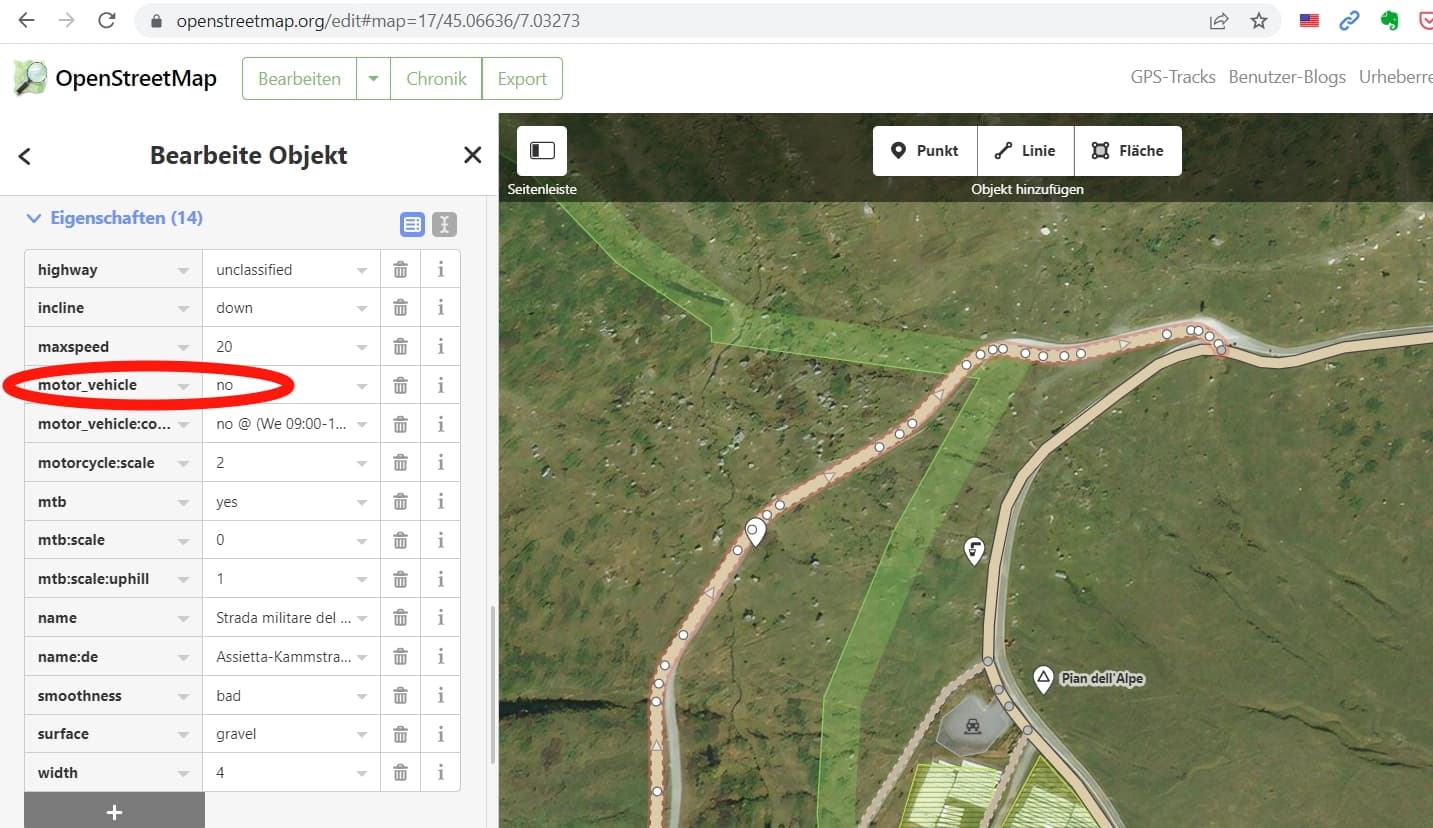Screen dimensions: 1433x828
Task: Close the Bearbeite Objekt panel
Action: pos(473,155)
